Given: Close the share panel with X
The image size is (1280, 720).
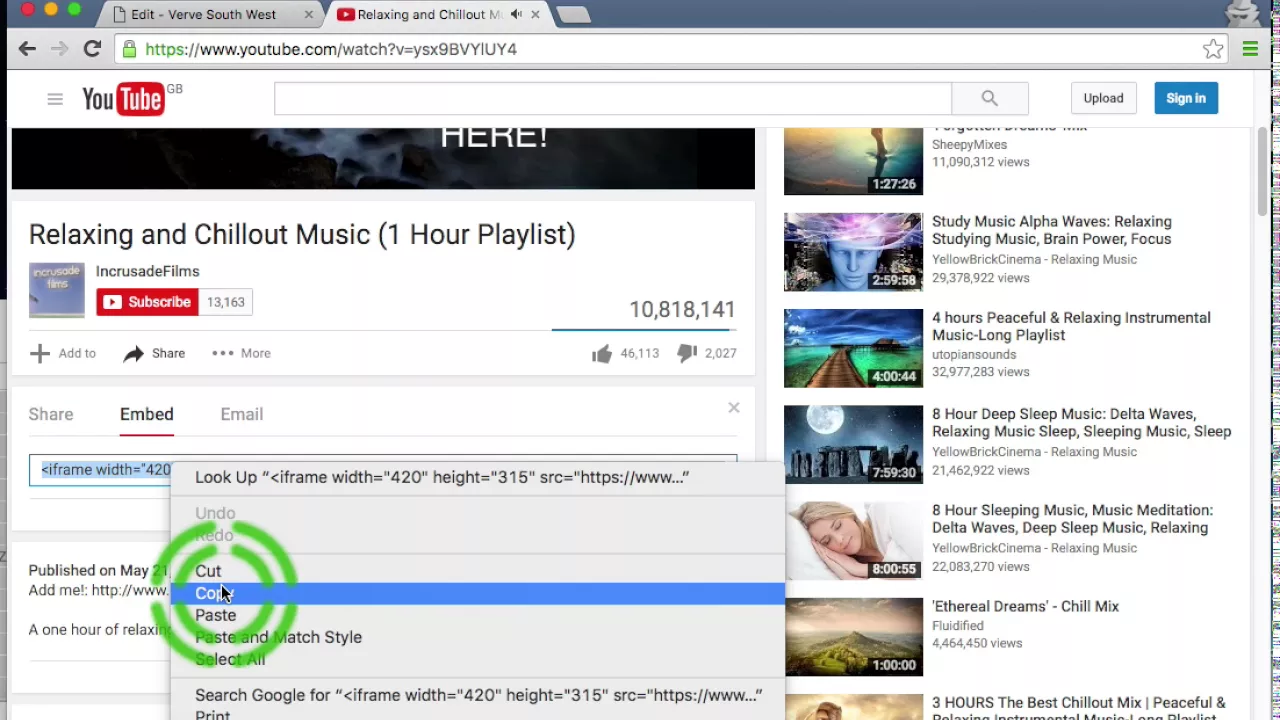Looking at the screenshot, I should click(734, 407).
